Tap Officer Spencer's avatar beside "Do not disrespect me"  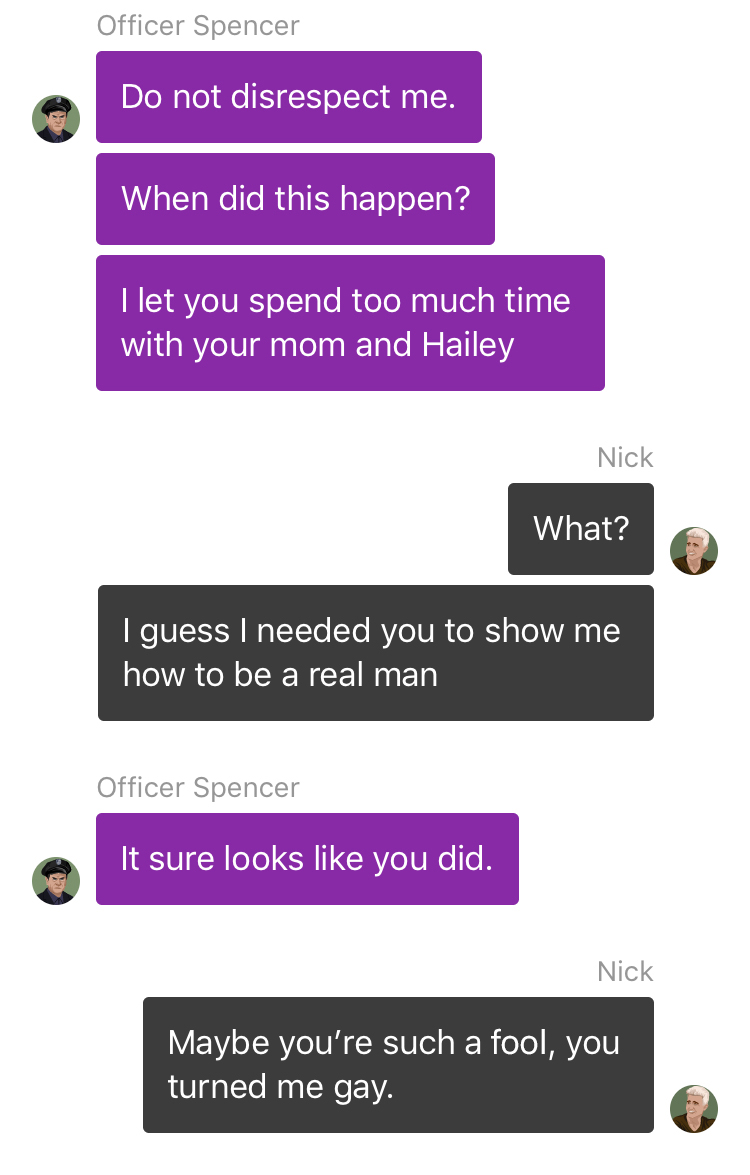pos(56,118)
